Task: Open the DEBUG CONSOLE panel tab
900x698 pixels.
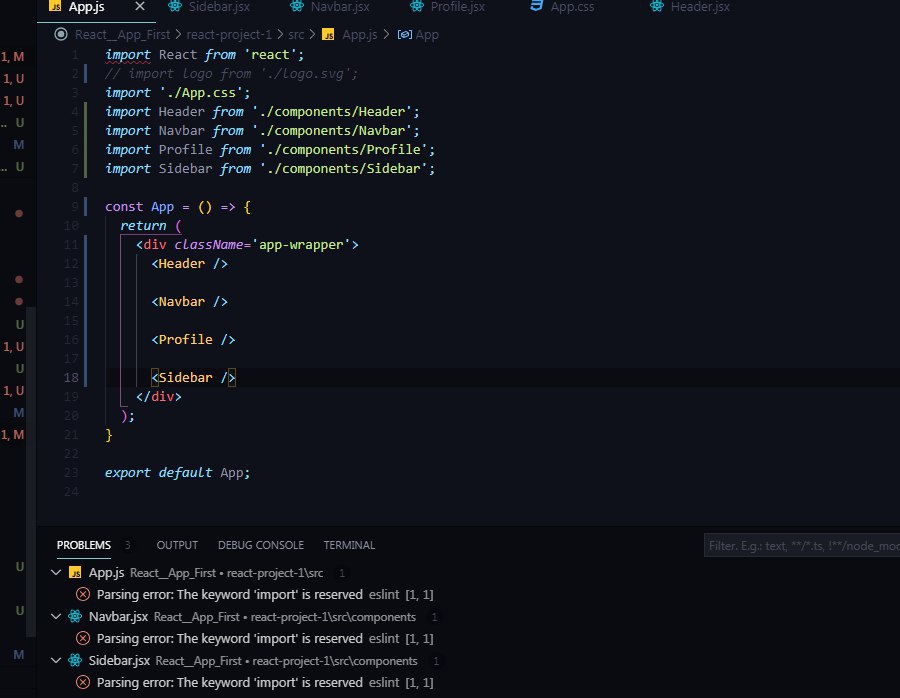Action: tap(260, 545)
